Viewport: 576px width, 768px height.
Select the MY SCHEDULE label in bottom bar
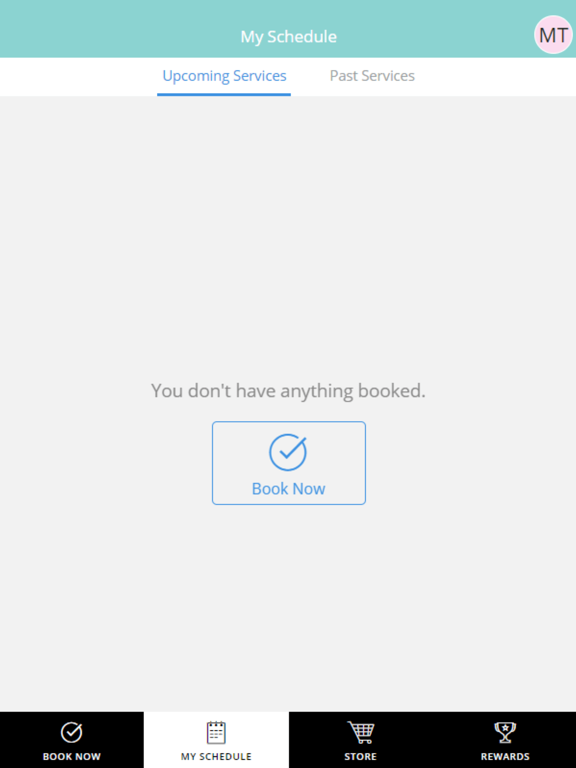(x=216, y=756)
